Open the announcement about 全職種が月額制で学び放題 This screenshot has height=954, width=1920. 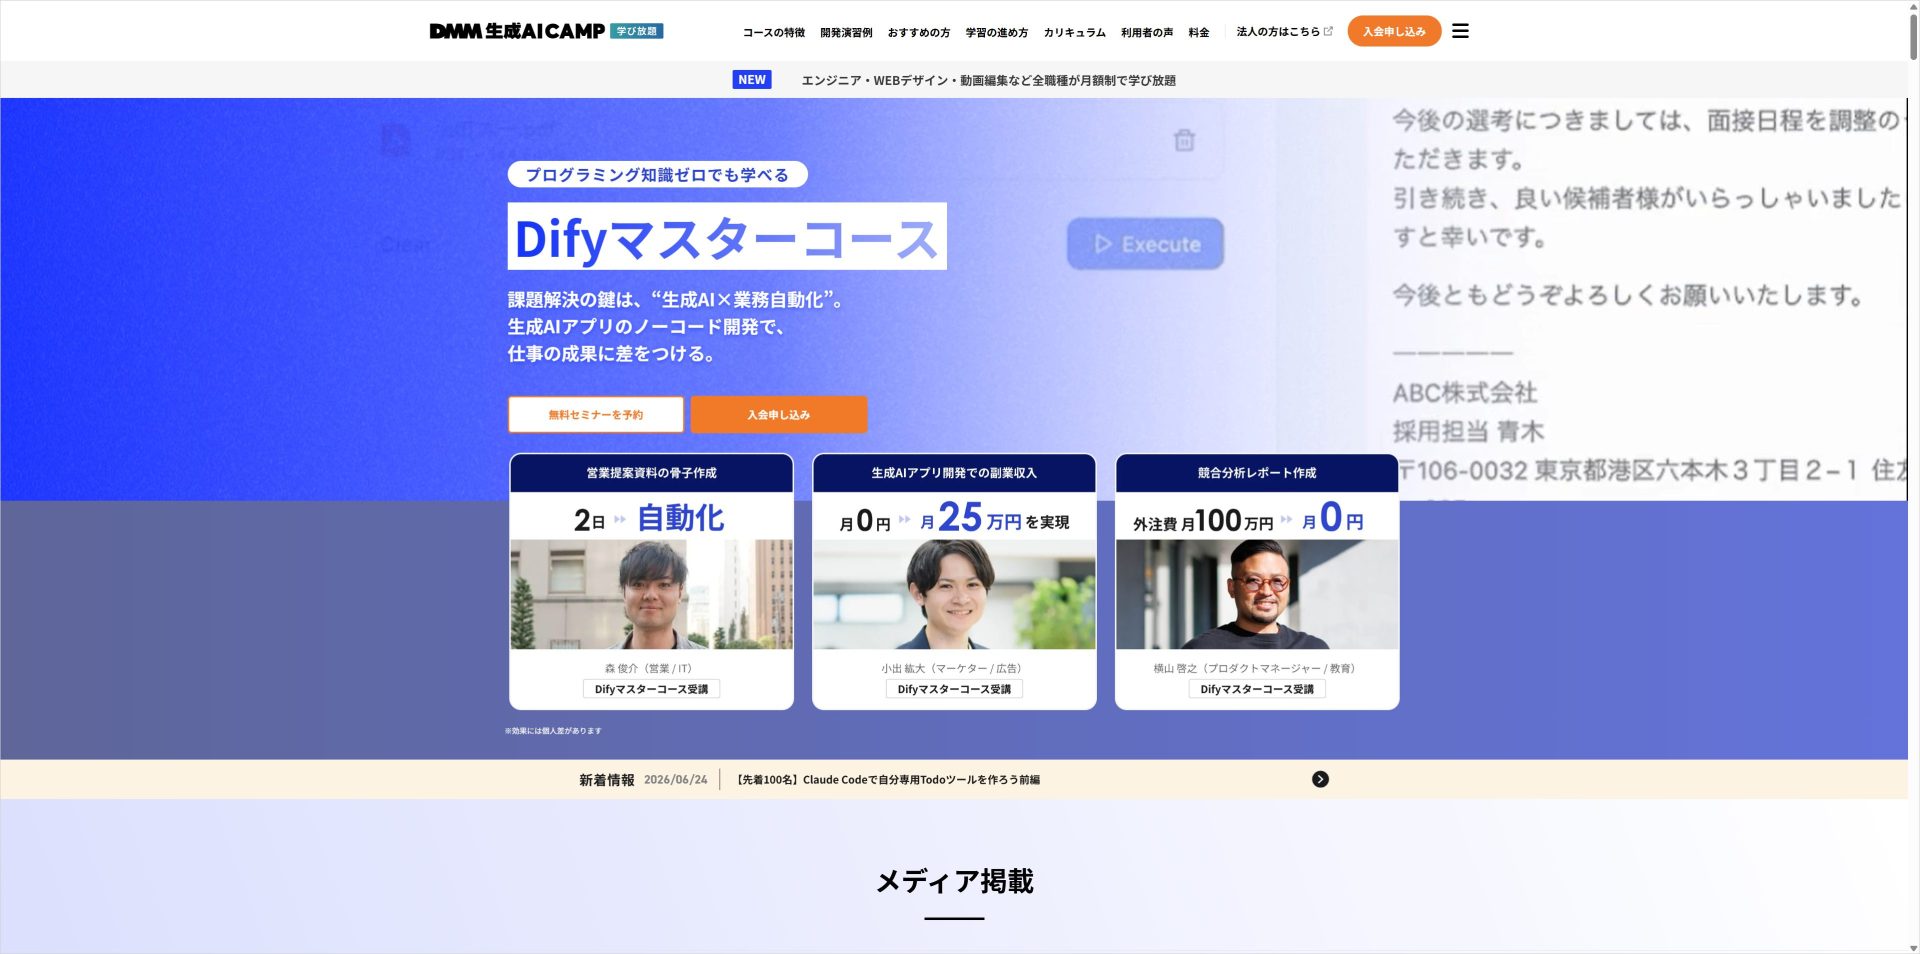click(988, 80)
